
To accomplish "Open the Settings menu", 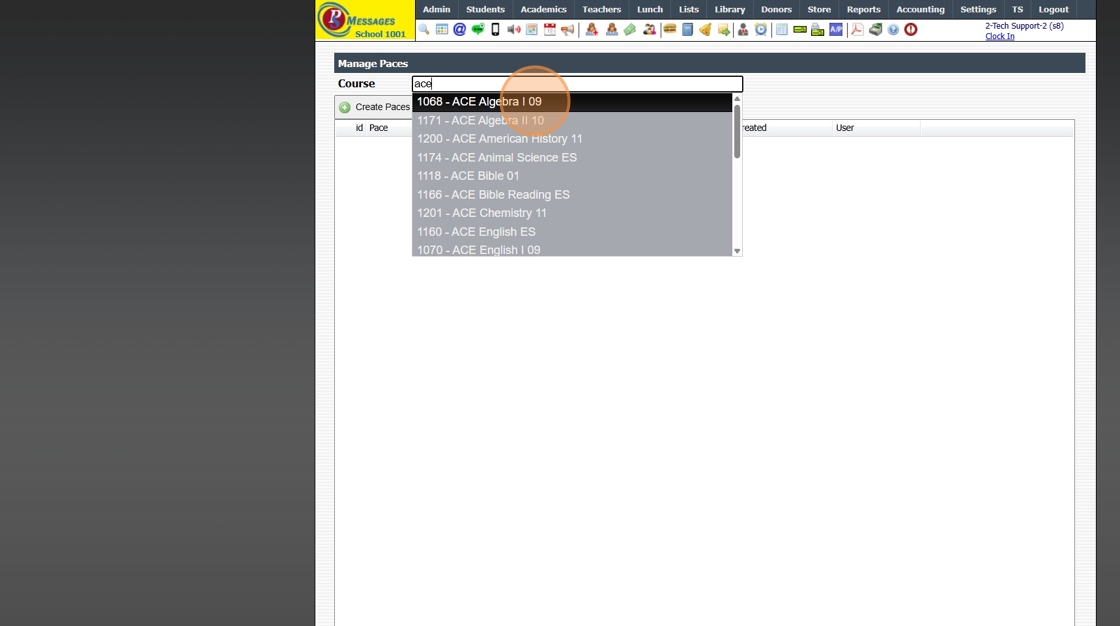I will tap(978, 9).
